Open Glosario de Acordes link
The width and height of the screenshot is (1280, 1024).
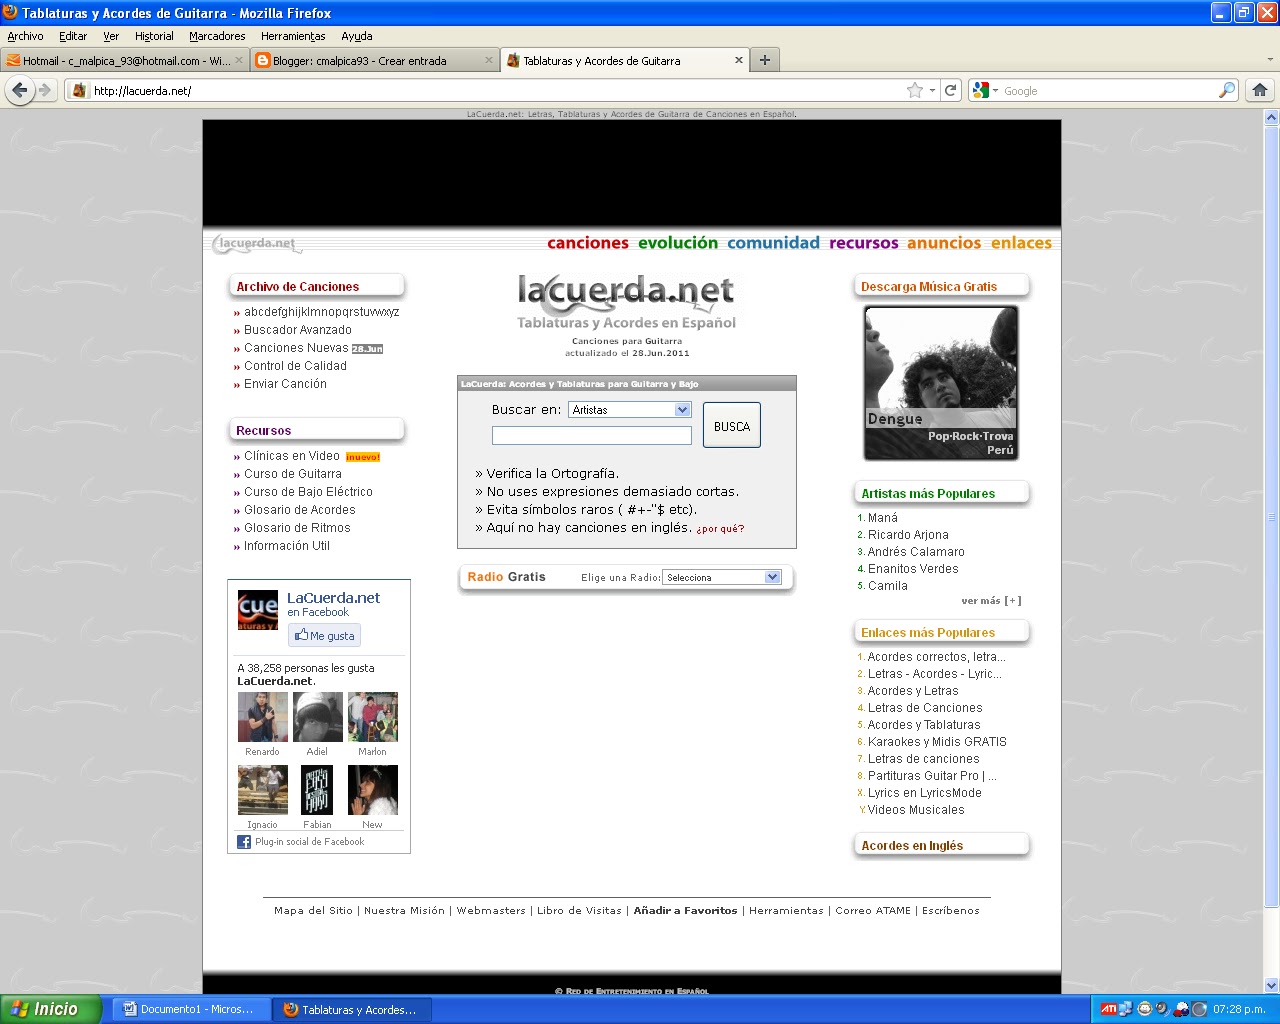[300, 510]
